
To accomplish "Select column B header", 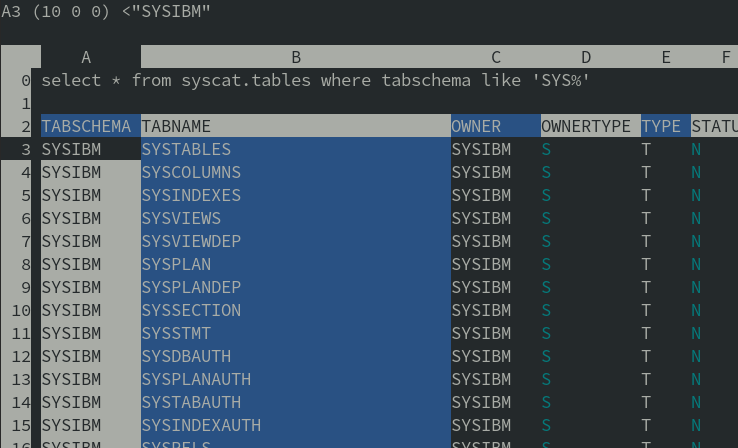I will coord(296,58).
